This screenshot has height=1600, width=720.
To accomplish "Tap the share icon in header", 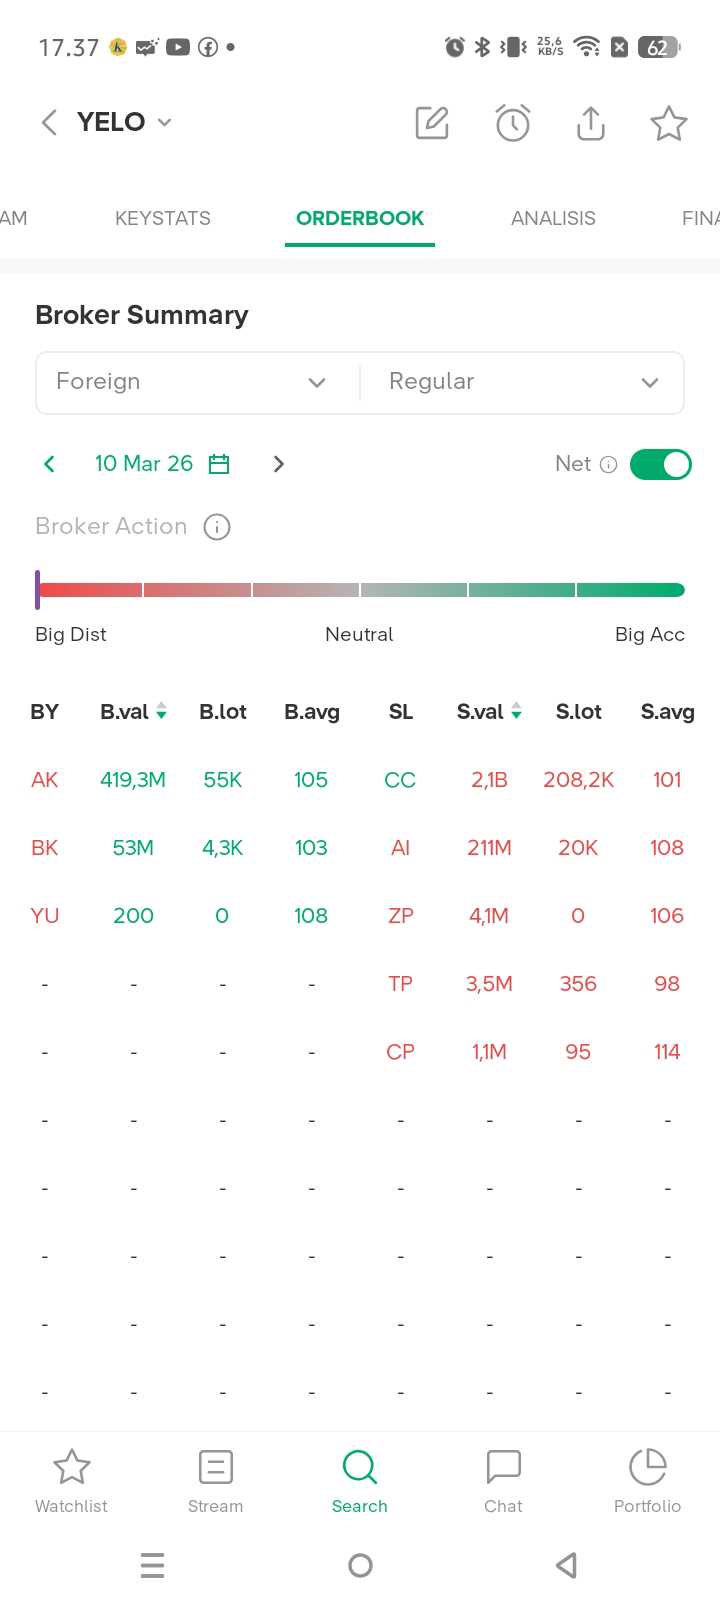I will coord(591,123).
